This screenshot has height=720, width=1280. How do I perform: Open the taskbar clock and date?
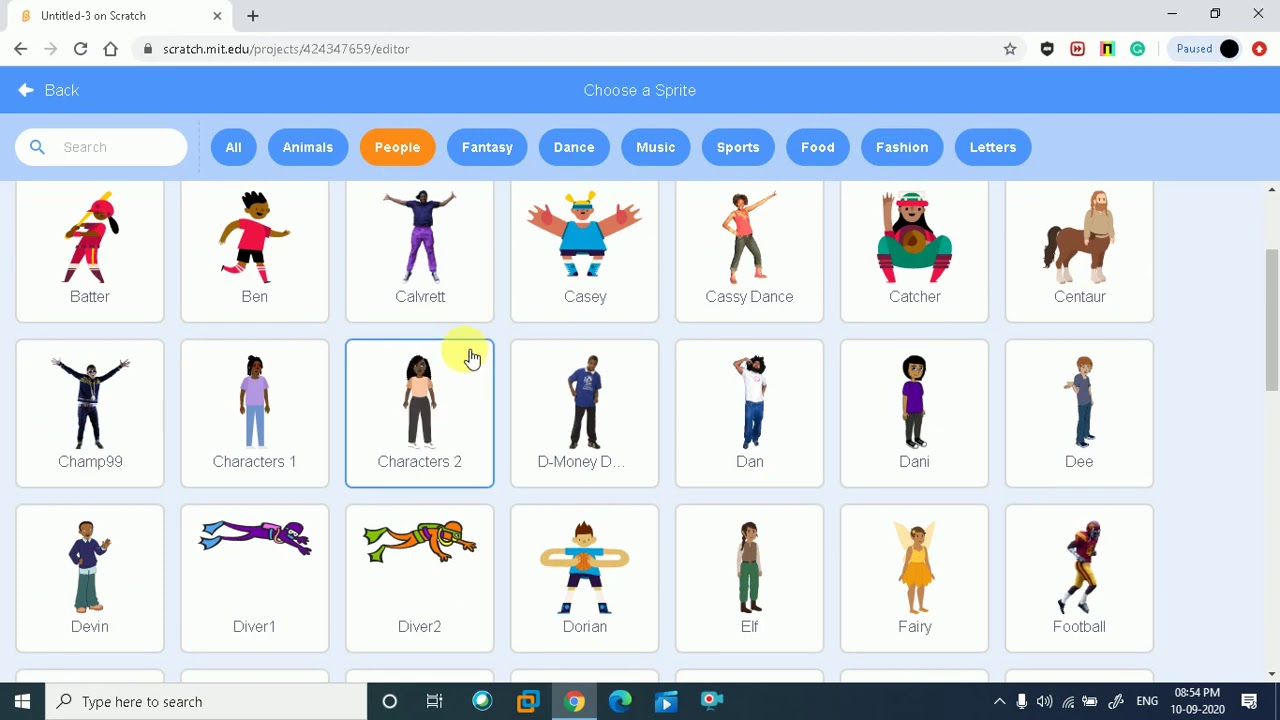pos(1197,701)
